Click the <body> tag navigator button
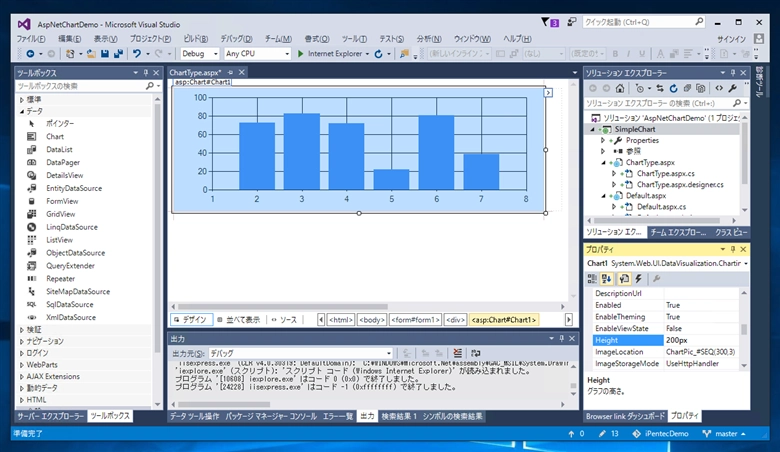 click(372, 320)
